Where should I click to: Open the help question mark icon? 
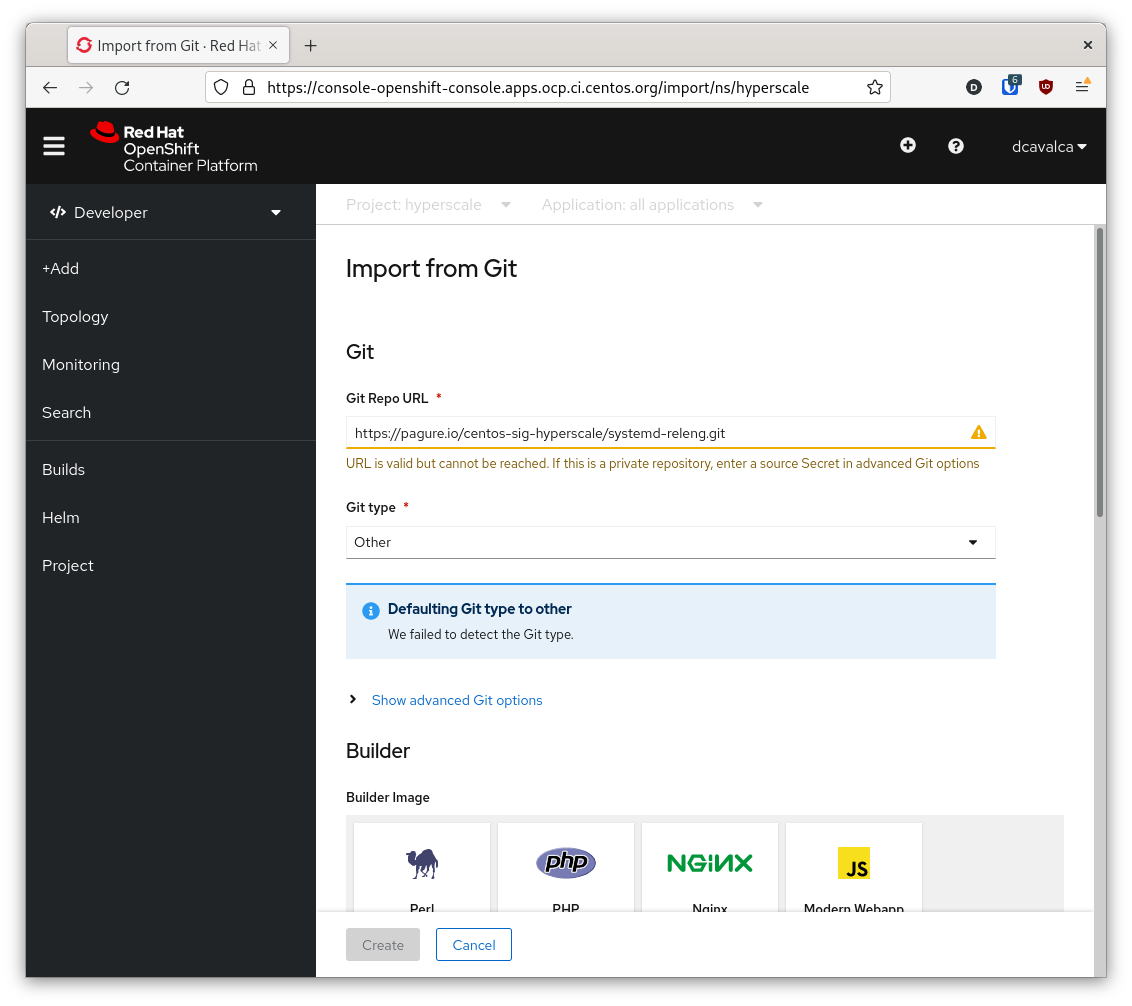(956, 147)
